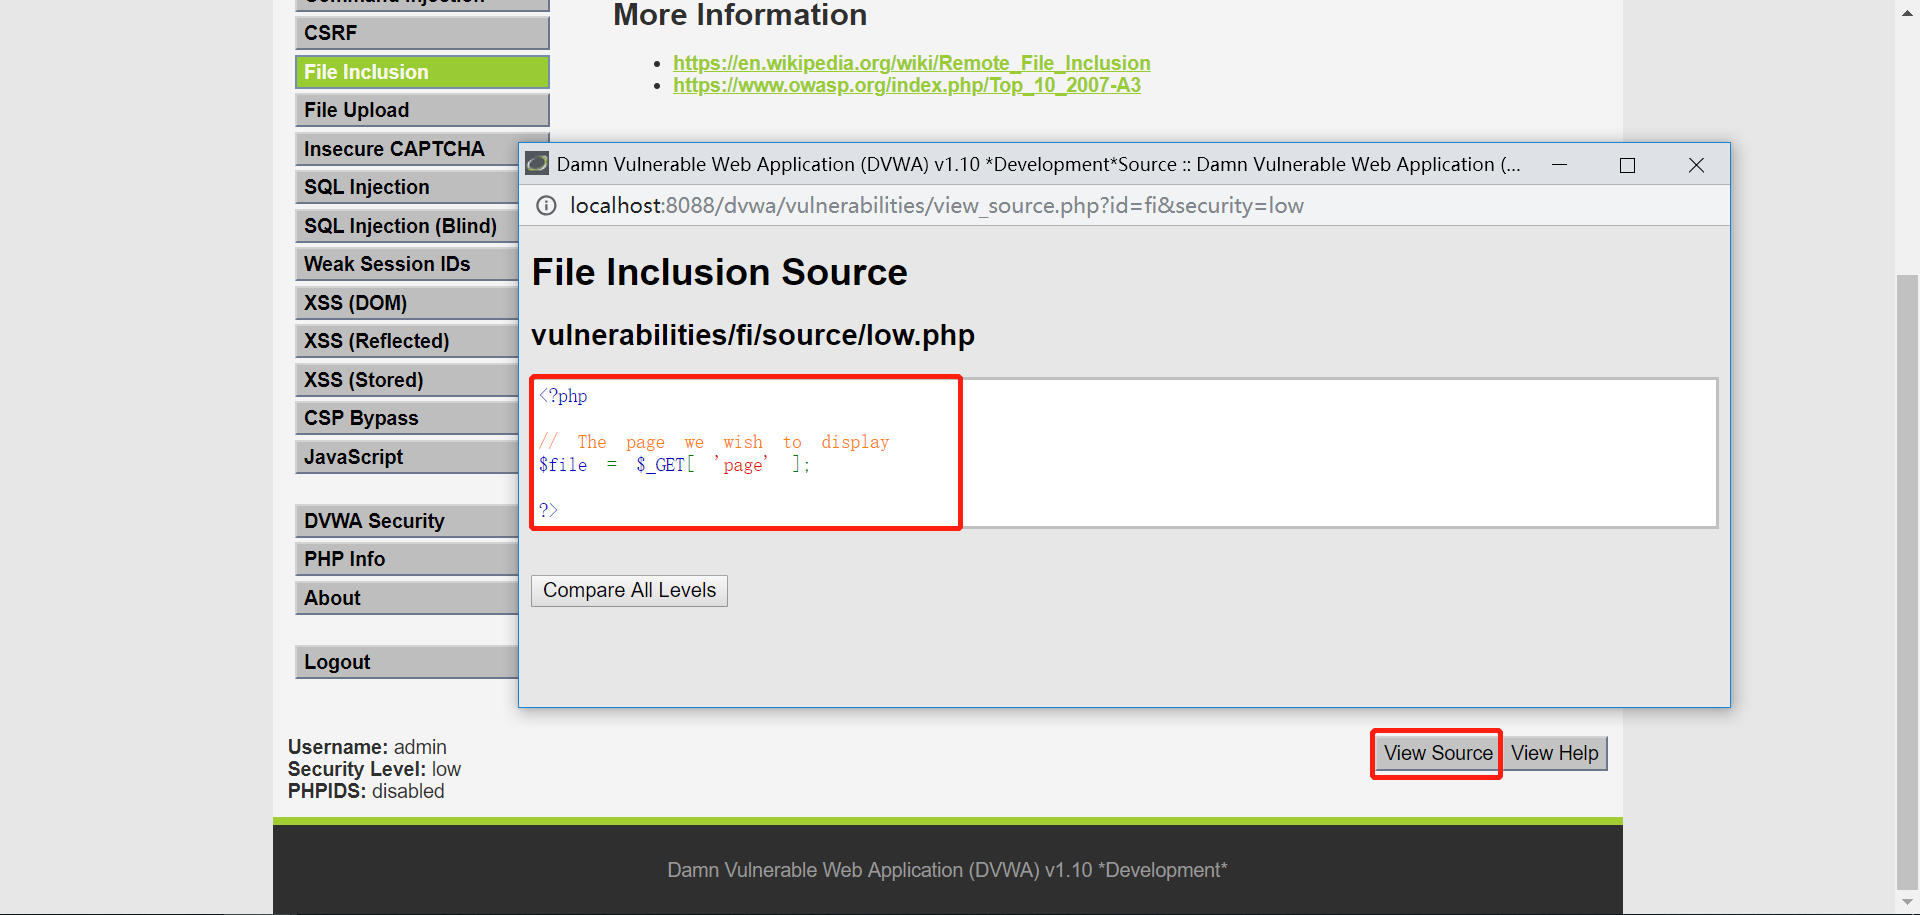Viewport: 1920px width, 915px height.
Task: Open the File Upload page
Action: [422, 110]
